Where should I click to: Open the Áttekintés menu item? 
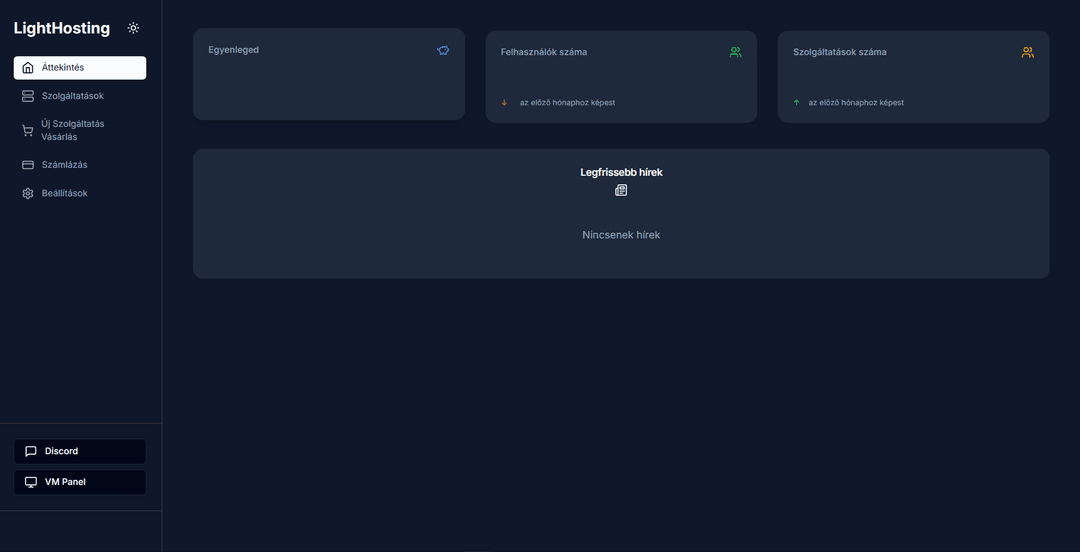(x=80, y=68)
